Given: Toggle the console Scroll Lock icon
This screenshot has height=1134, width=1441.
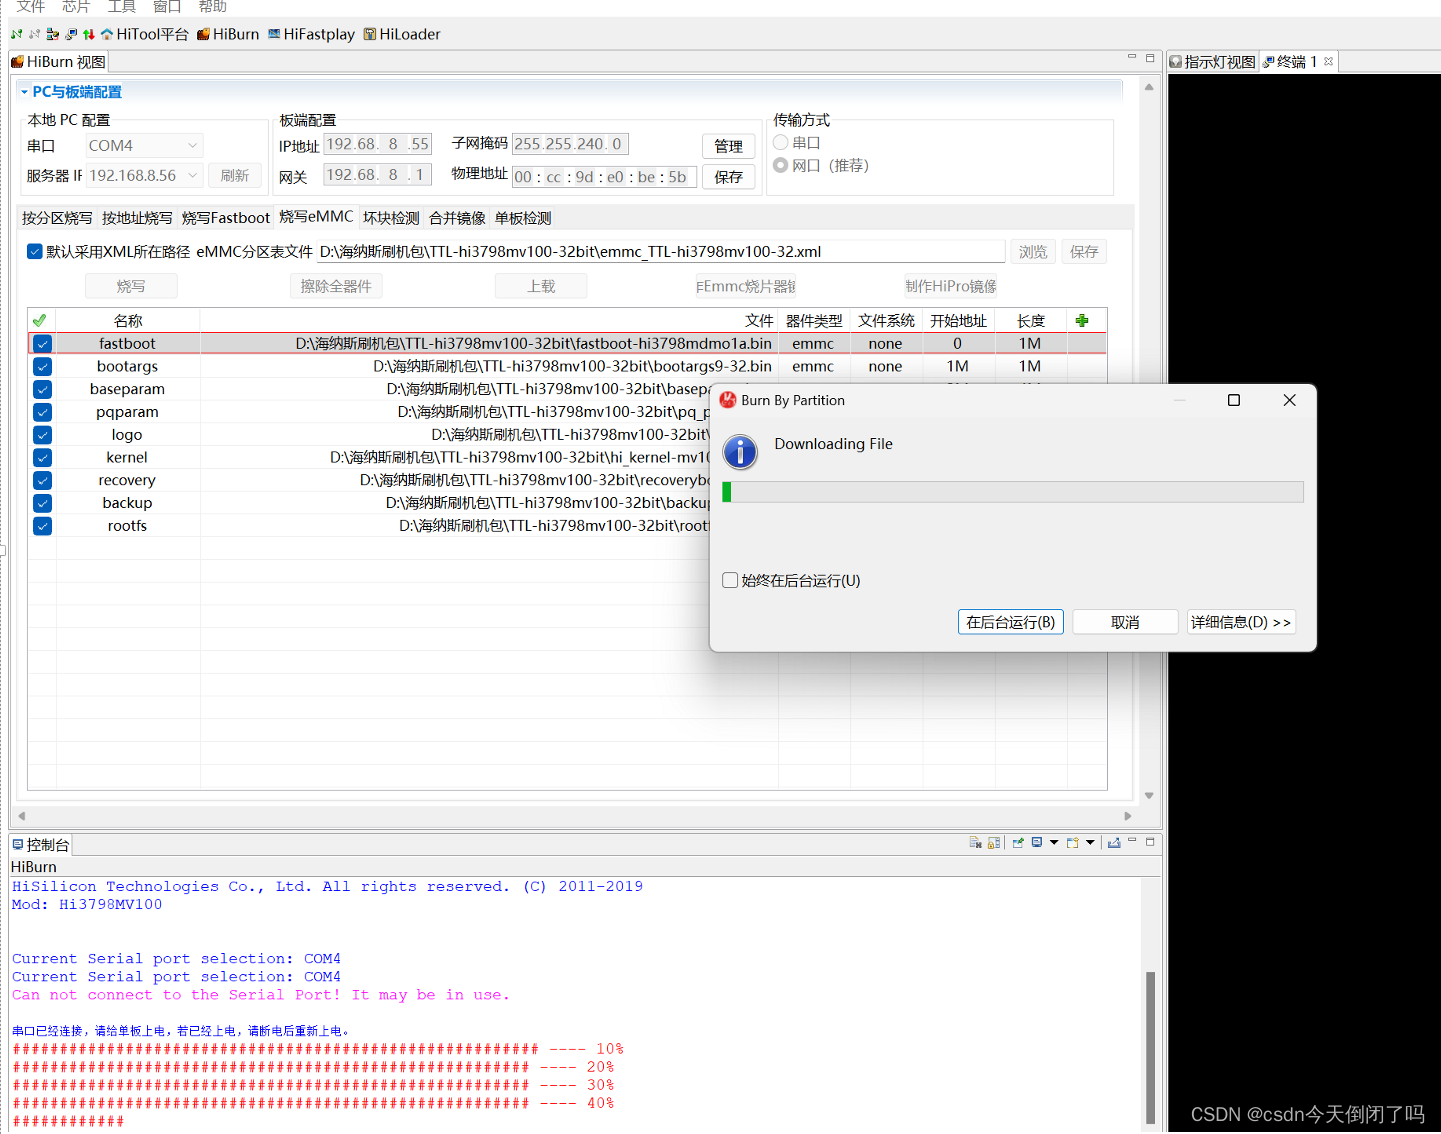Looking at the screenshot, I should pyautogui.click(x=994, y=843).
